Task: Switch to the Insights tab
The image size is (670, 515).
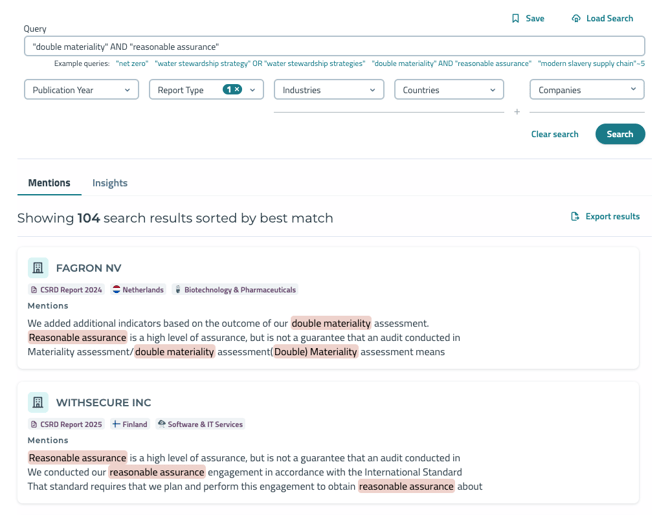Action: (110, 183)
